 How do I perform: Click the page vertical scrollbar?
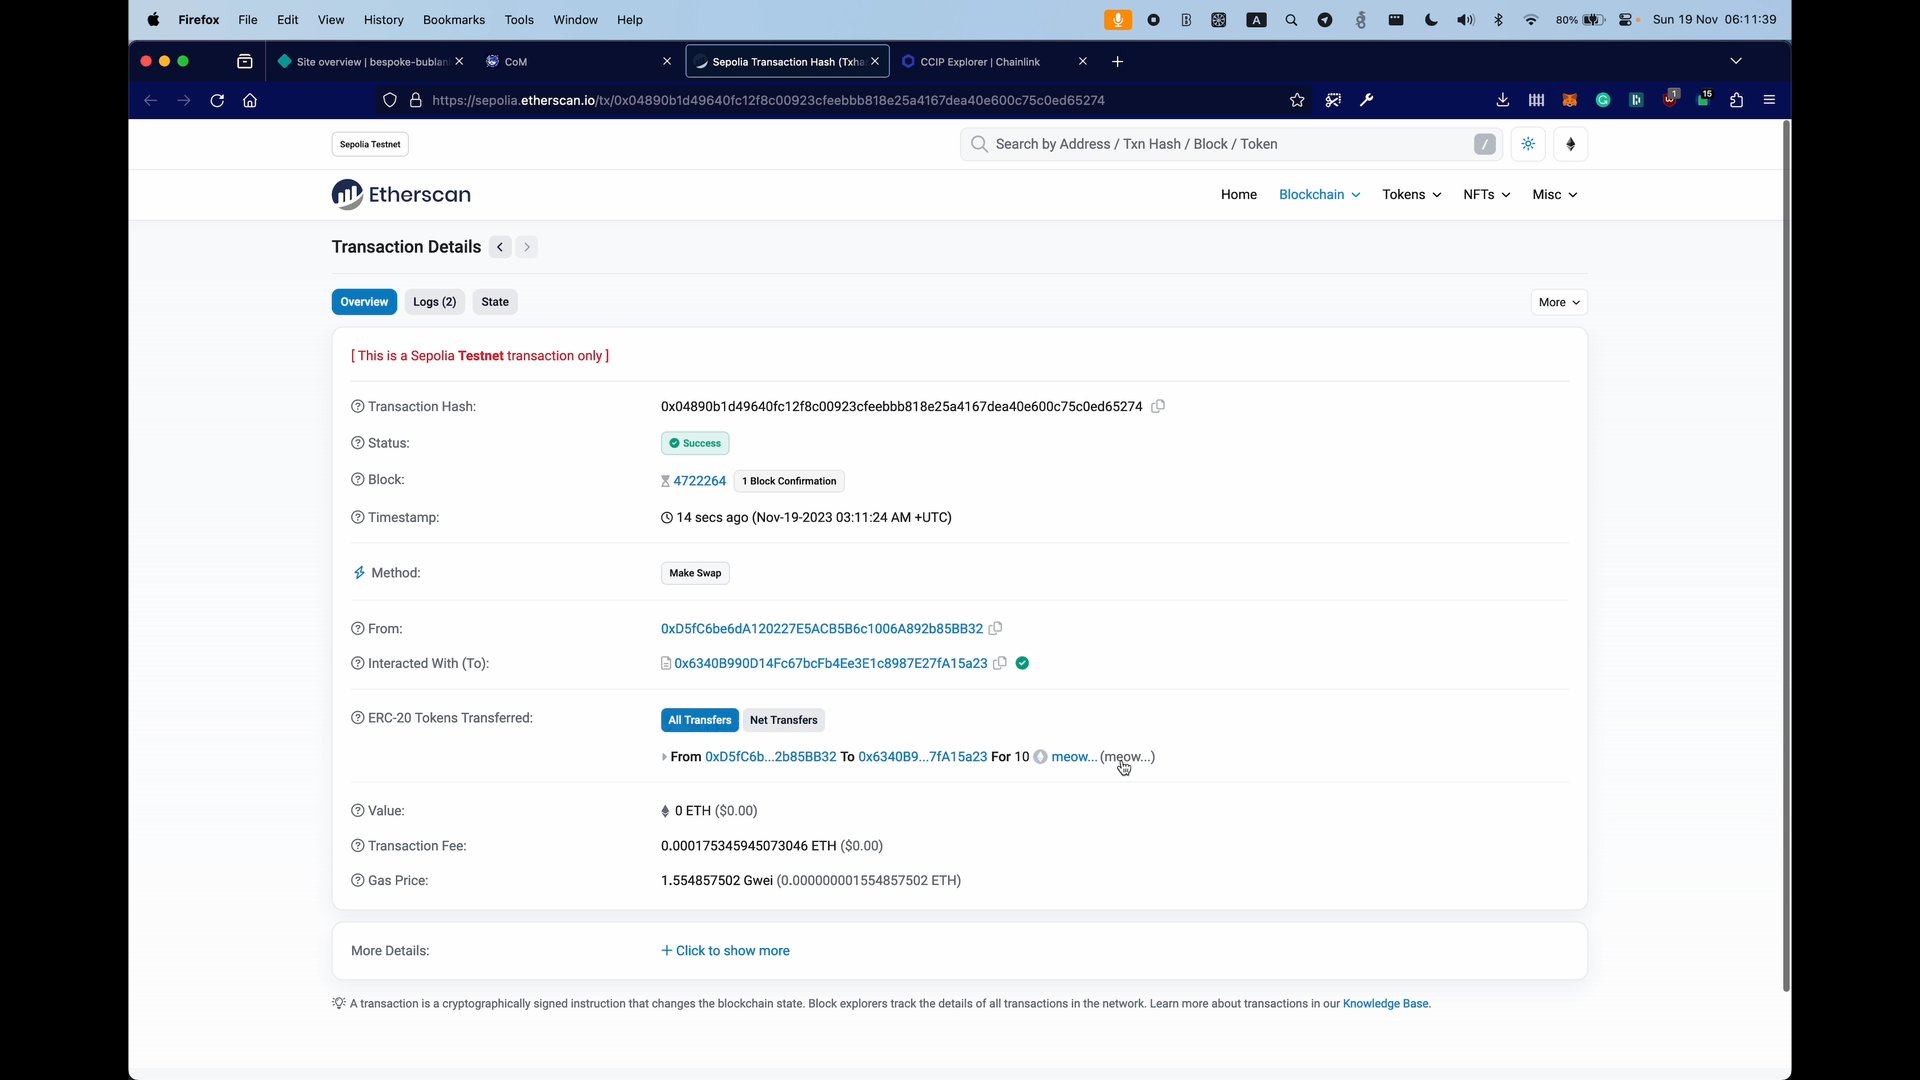[1786, 555]
